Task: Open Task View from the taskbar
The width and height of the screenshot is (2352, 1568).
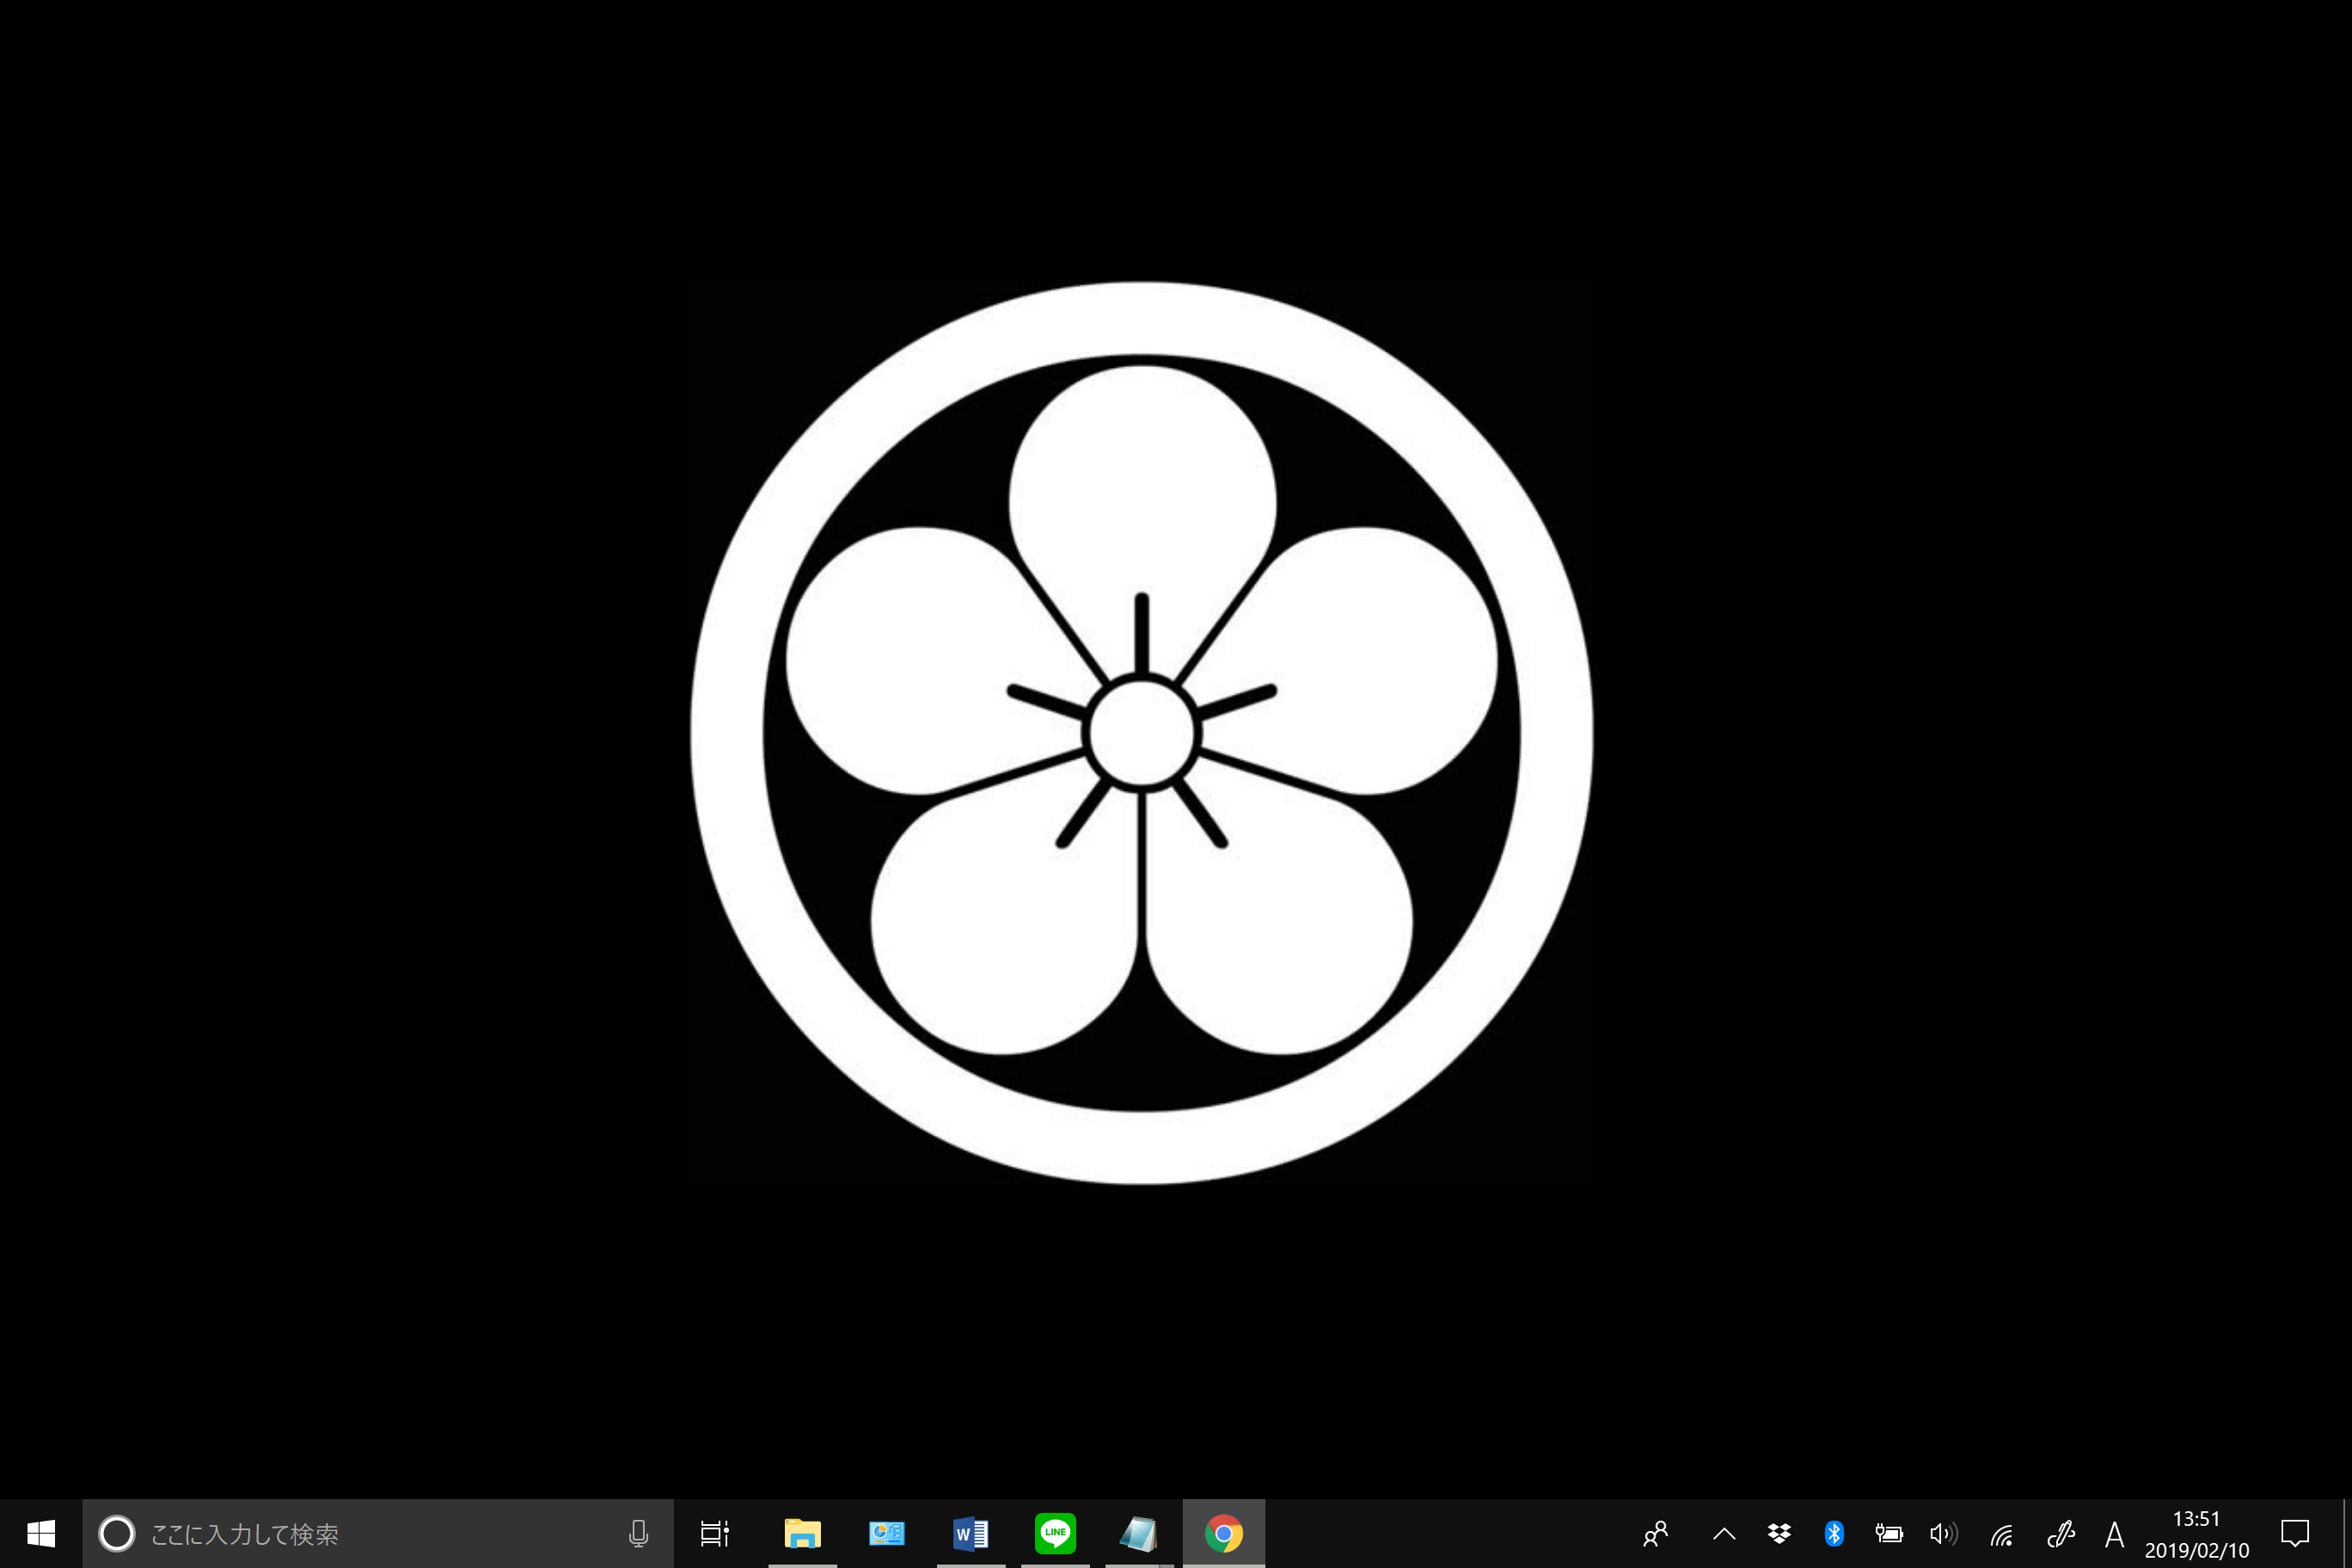Action: (714, 1533)
